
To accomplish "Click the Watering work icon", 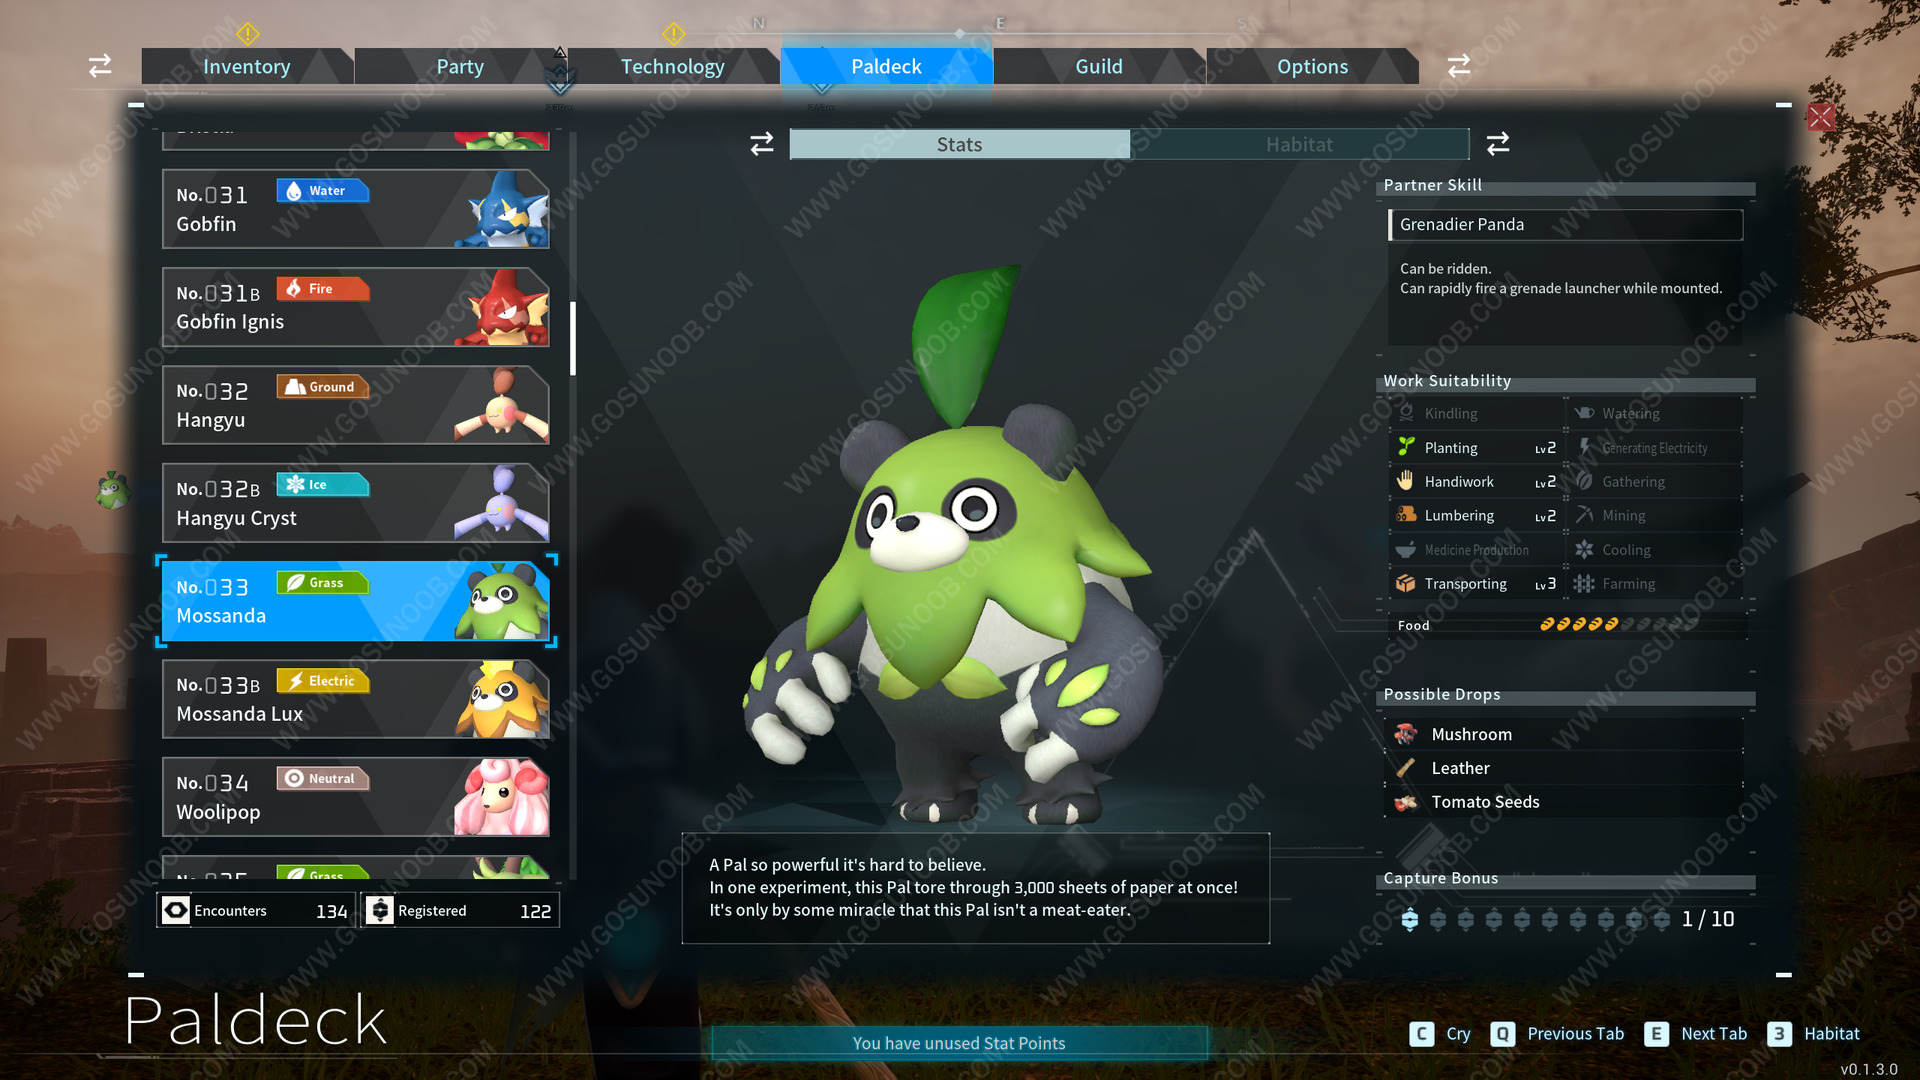I will tap(1585, 413).
